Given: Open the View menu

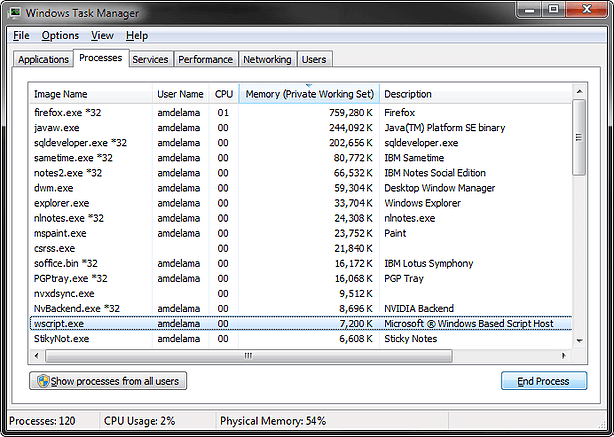Looking at the screenshot, I should click(102, 36).
